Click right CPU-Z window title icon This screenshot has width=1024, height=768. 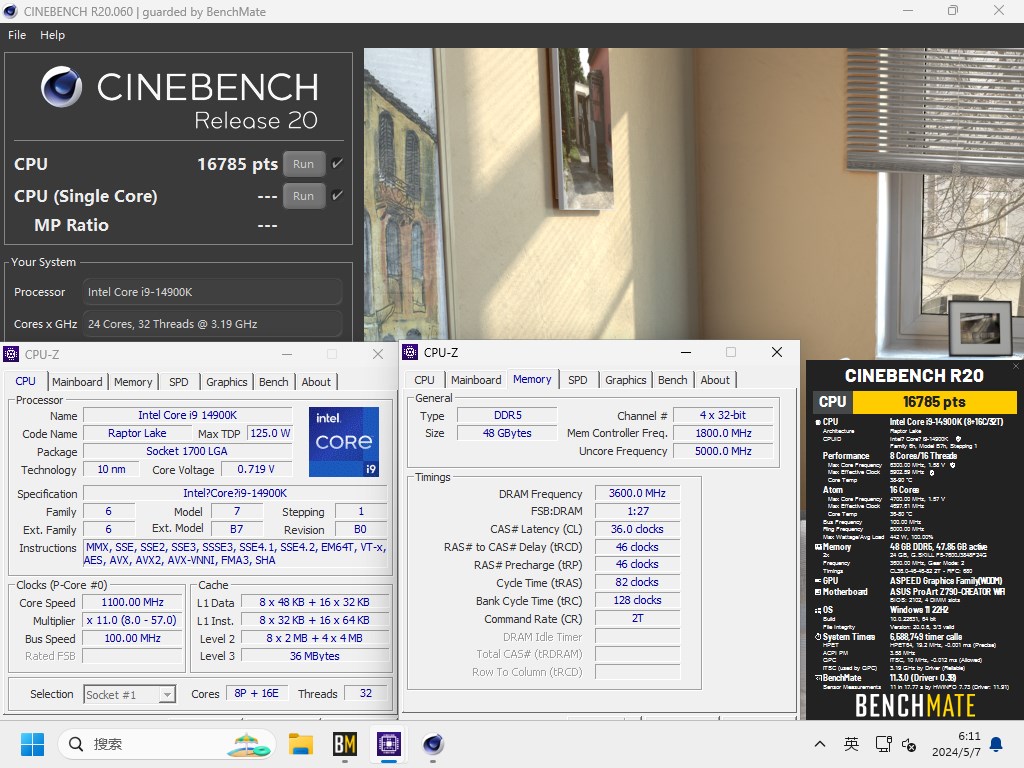tap(410, 352)
